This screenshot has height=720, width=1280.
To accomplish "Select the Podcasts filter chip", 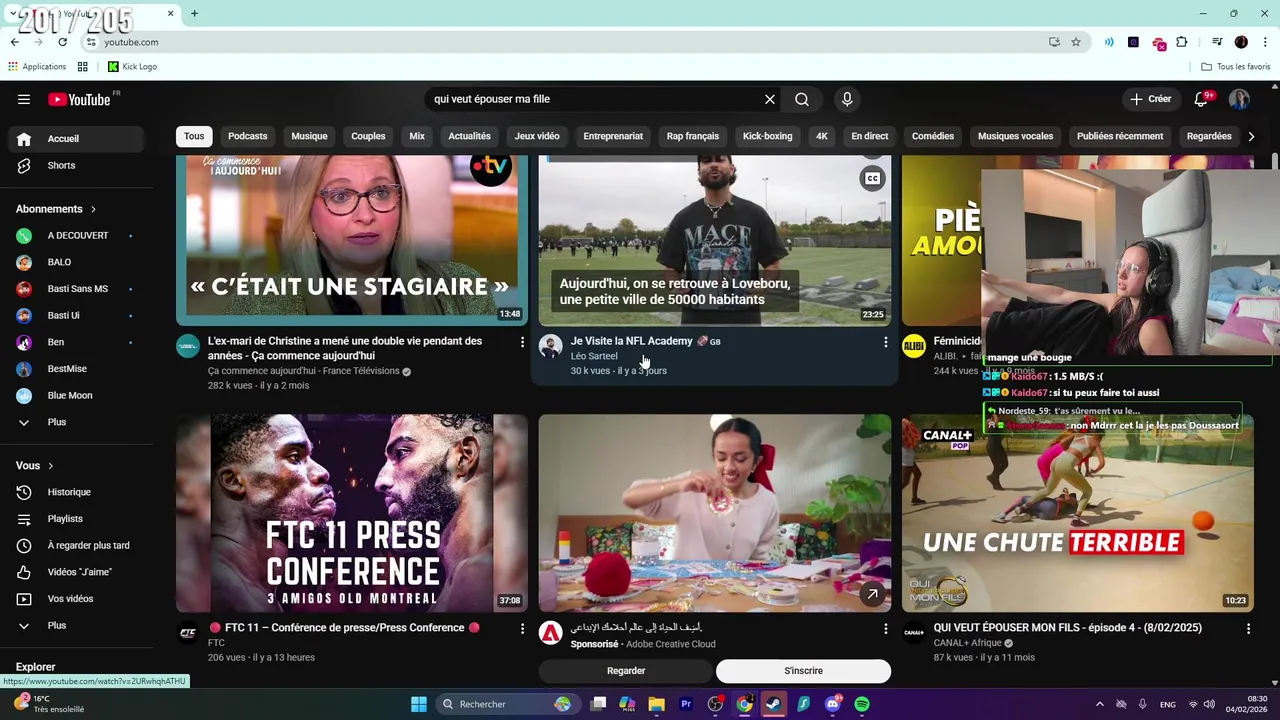I will click(x=247, y=136).
